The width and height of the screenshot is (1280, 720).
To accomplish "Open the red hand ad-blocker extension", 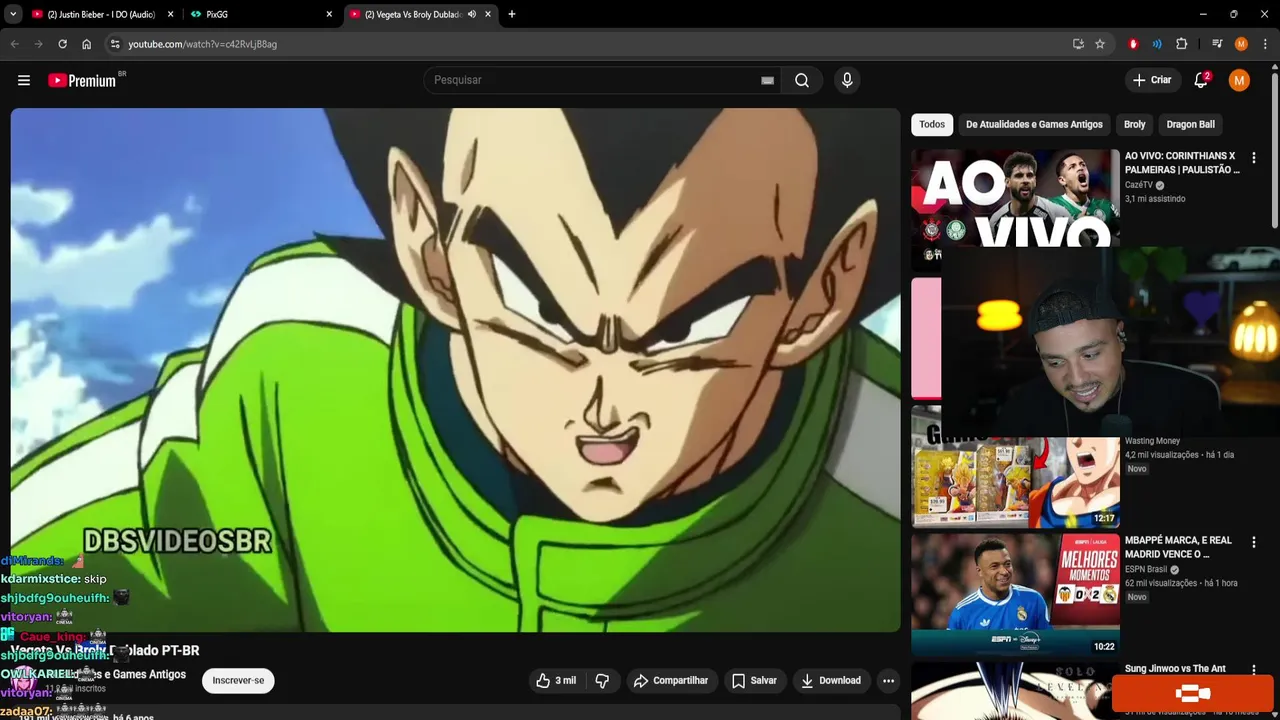I will (x=1133, y=44).
